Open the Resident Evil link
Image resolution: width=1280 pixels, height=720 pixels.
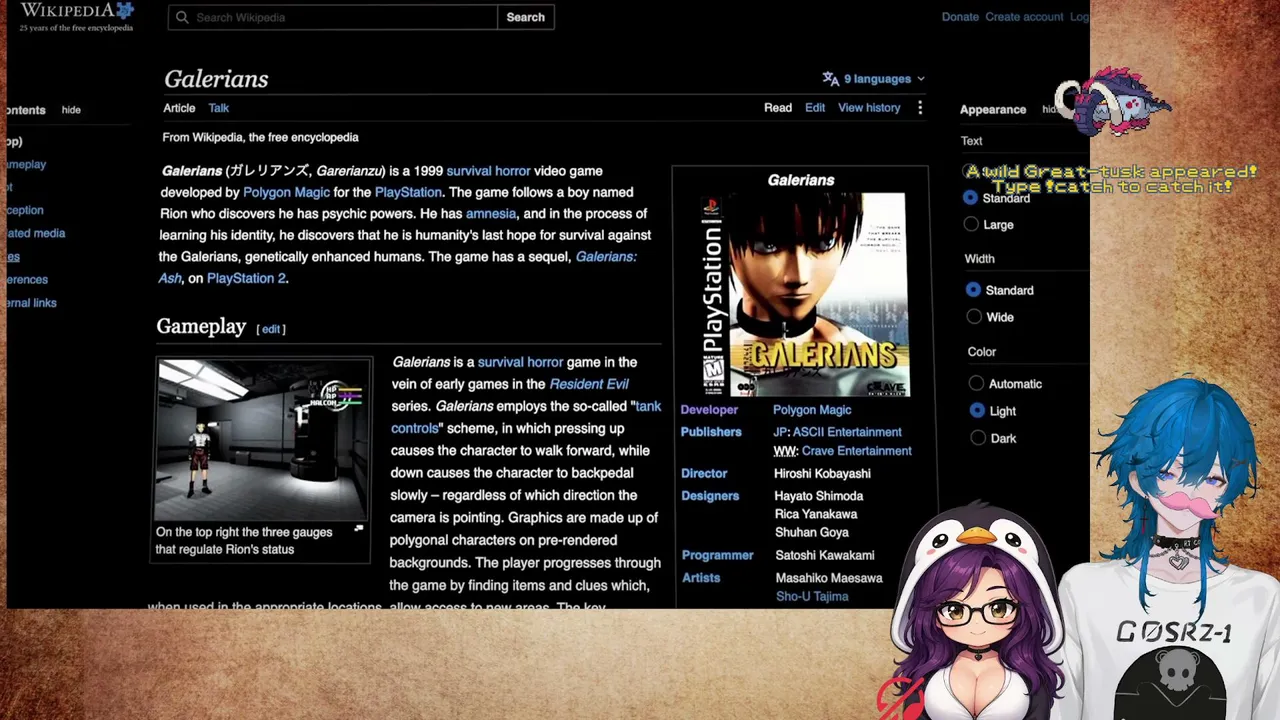589,384
